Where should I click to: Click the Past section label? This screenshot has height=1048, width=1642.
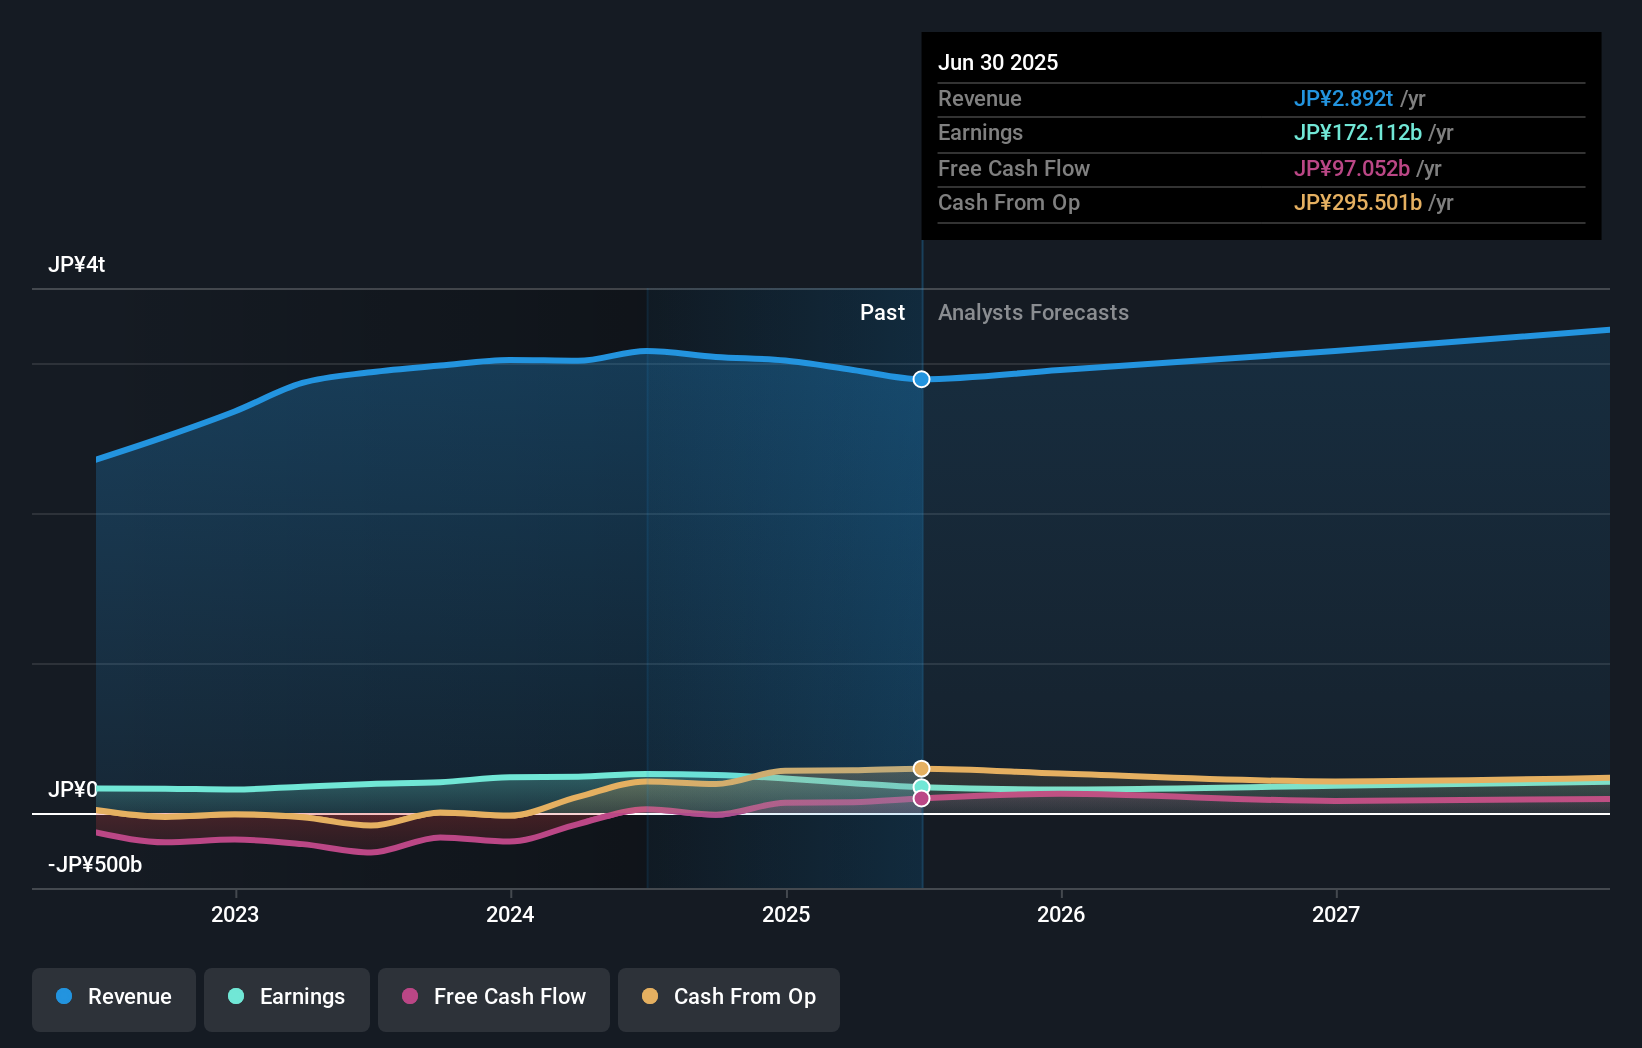point(882,313)
